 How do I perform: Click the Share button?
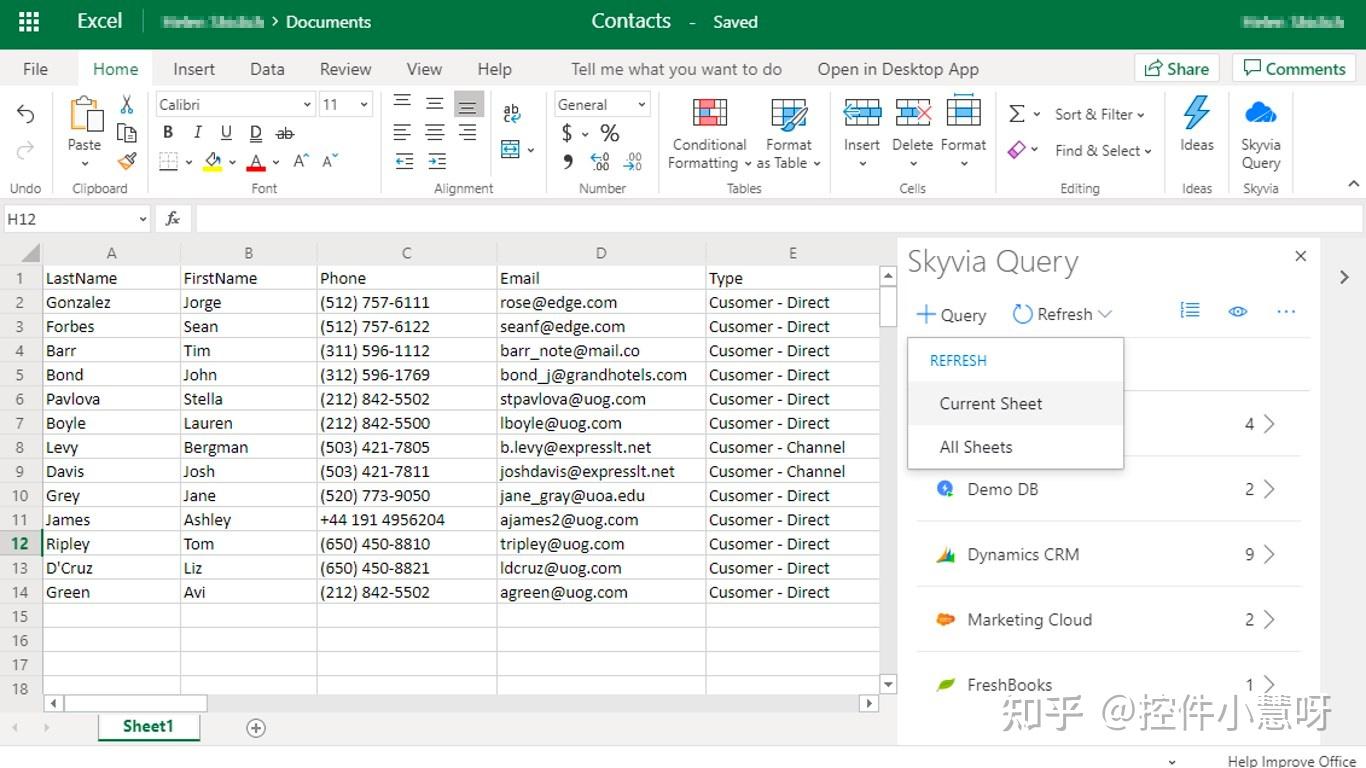tap(1177, 68)
